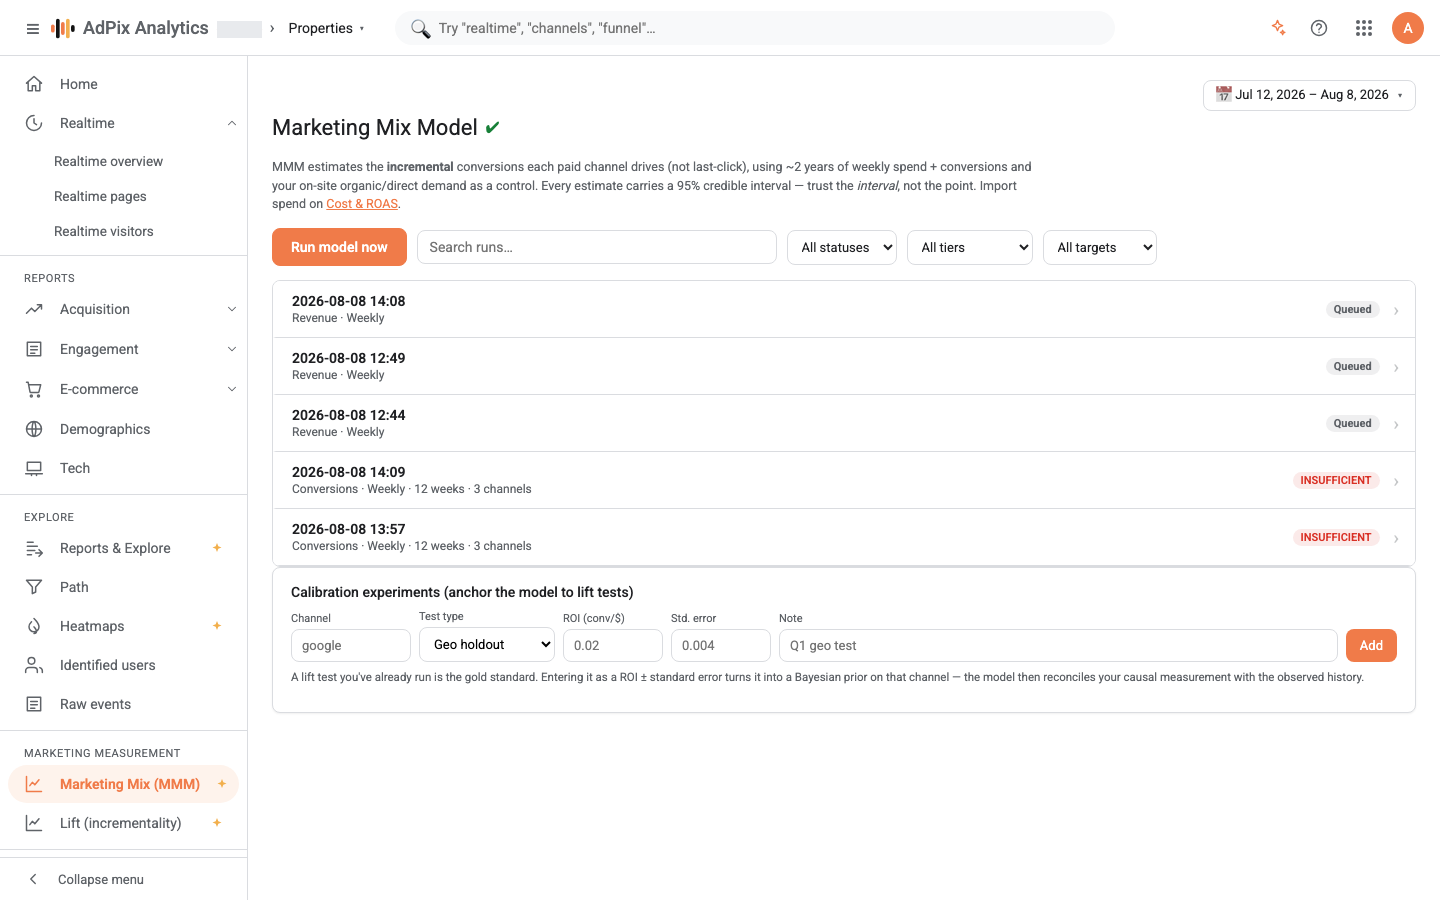Click chevron on 2026-08-08 13:57 row
The width and height of the screenshot is (1440, 900).
(x=1396, y=539)
